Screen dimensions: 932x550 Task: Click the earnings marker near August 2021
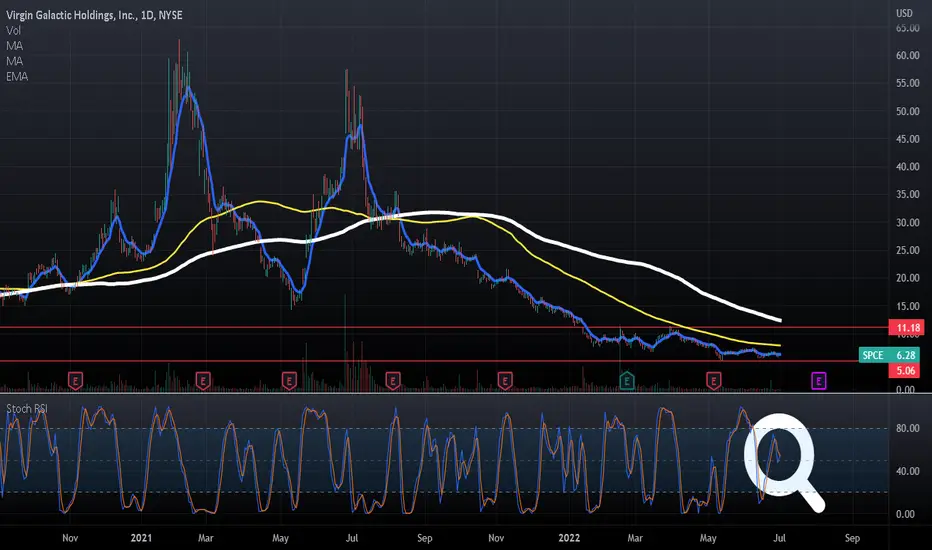tap(392, 381)
